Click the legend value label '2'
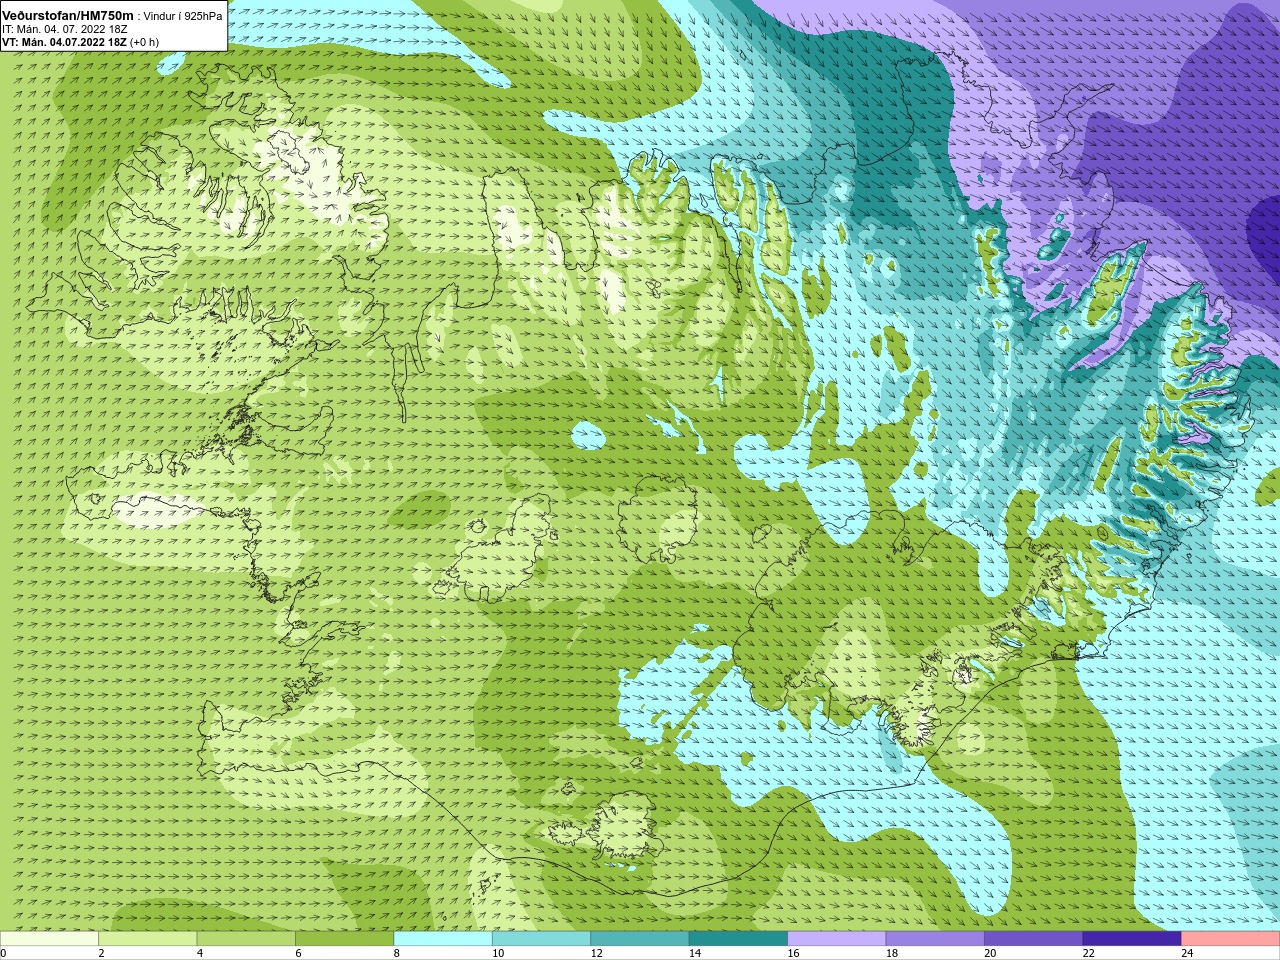The width and height of the screenshot is (1280, 960). [x=101, y=953]
